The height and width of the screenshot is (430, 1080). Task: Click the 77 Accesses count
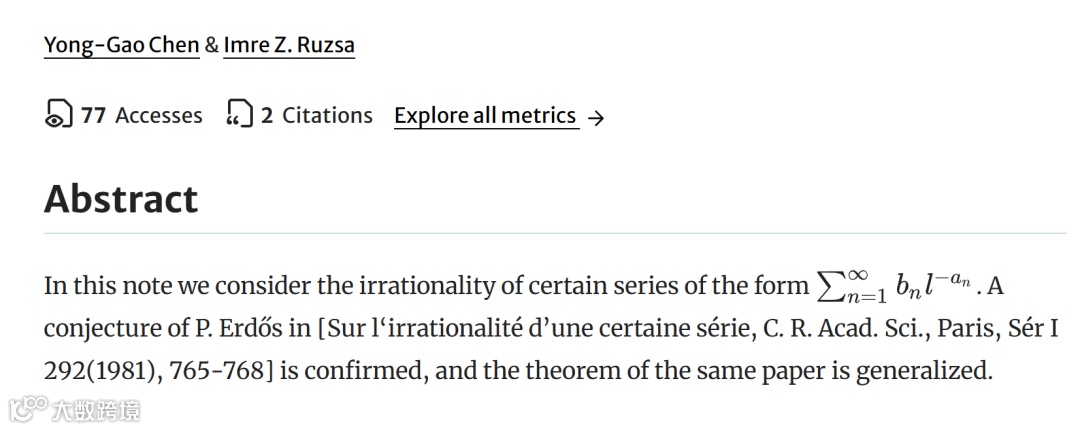141,116
